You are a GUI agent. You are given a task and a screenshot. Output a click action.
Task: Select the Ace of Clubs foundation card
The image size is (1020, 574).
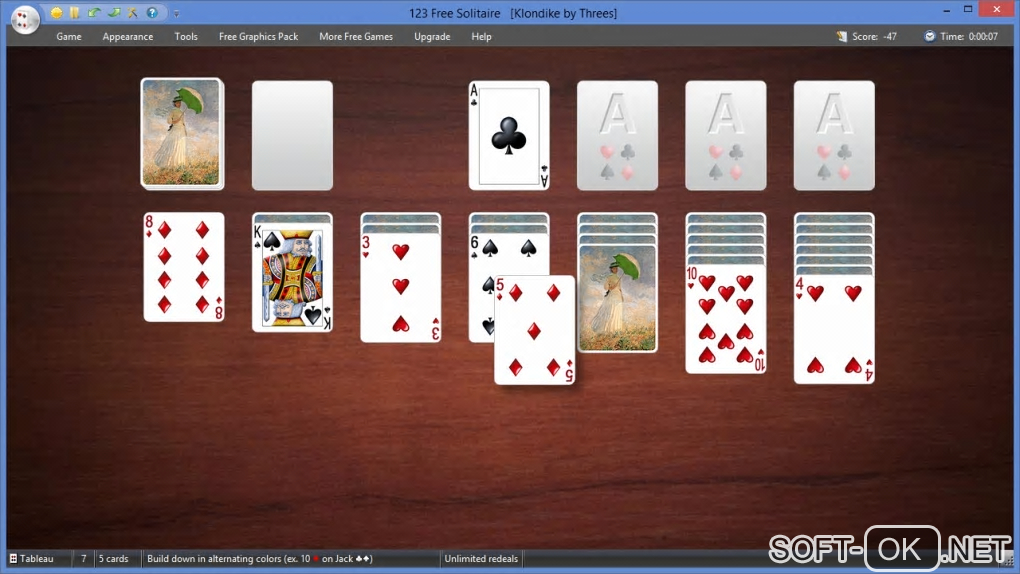(x=509, y=135)
